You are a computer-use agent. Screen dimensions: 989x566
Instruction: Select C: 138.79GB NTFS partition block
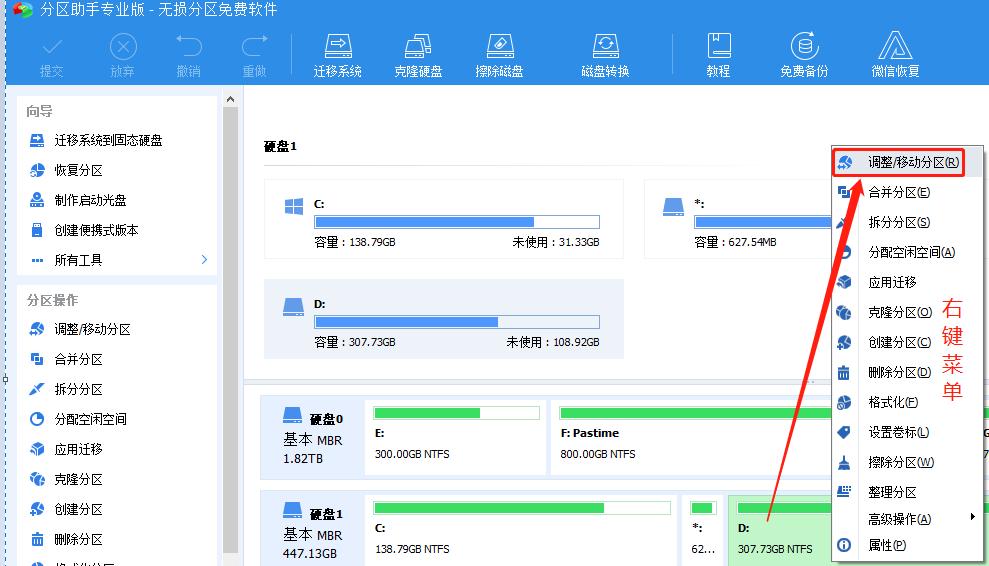[x=521, y=531]
